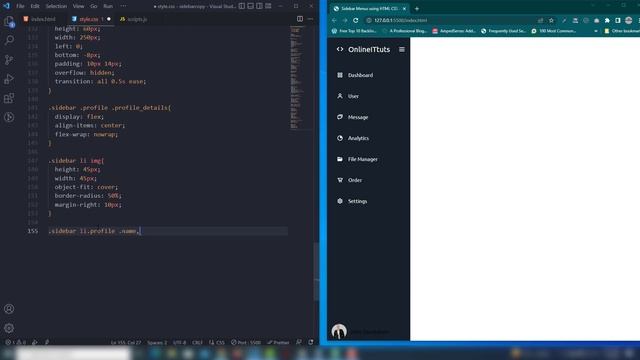Change UTF-8 encoding in status bar
The image size is (640, 360).
(x=180, y=342)
